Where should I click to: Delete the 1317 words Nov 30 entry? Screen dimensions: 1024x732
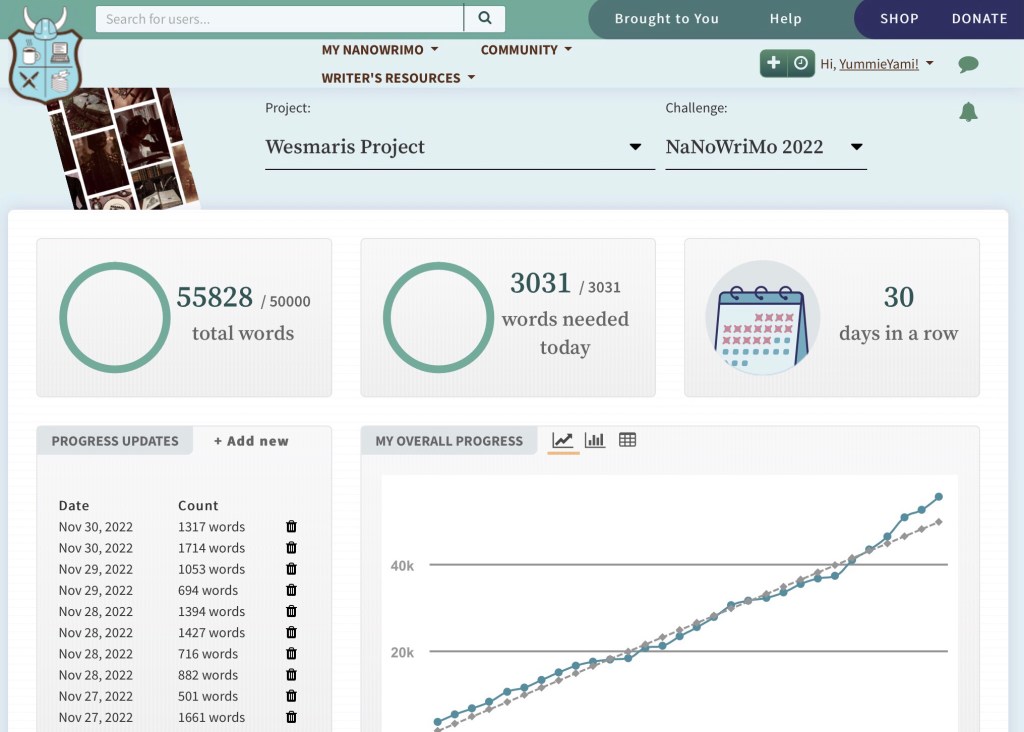tap(291, 527)
